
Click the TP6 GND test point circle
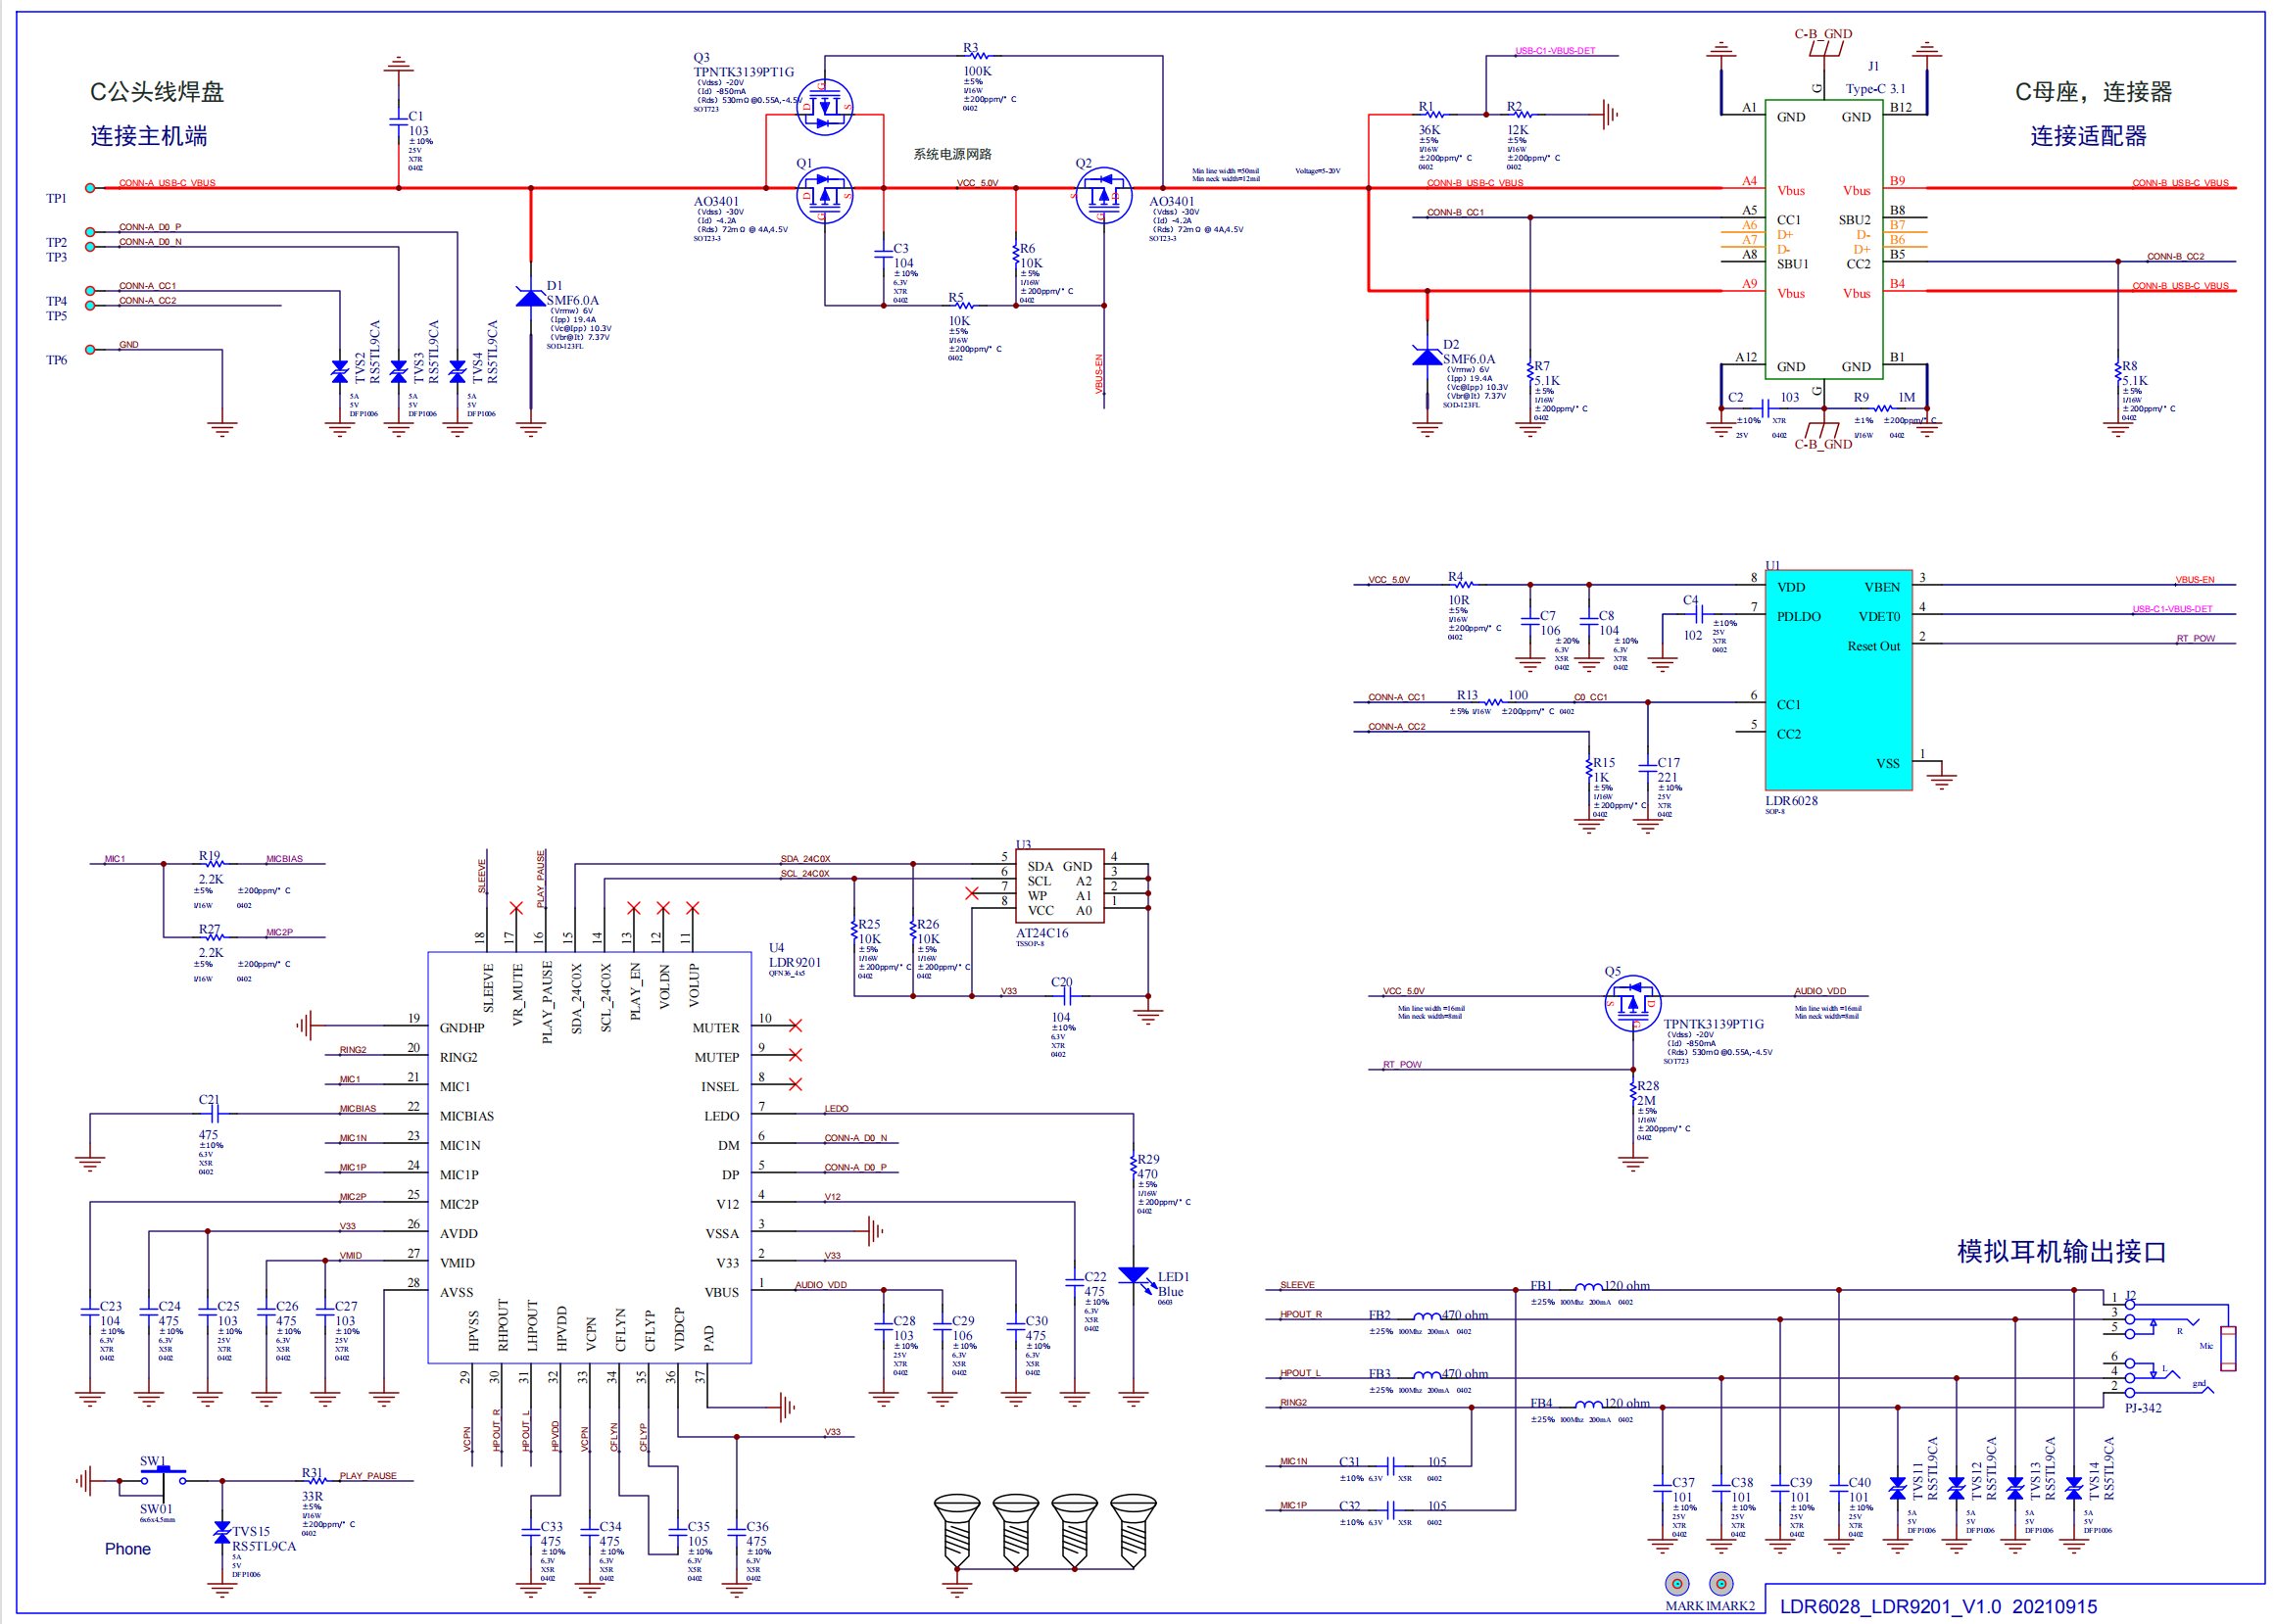[90, 349]
